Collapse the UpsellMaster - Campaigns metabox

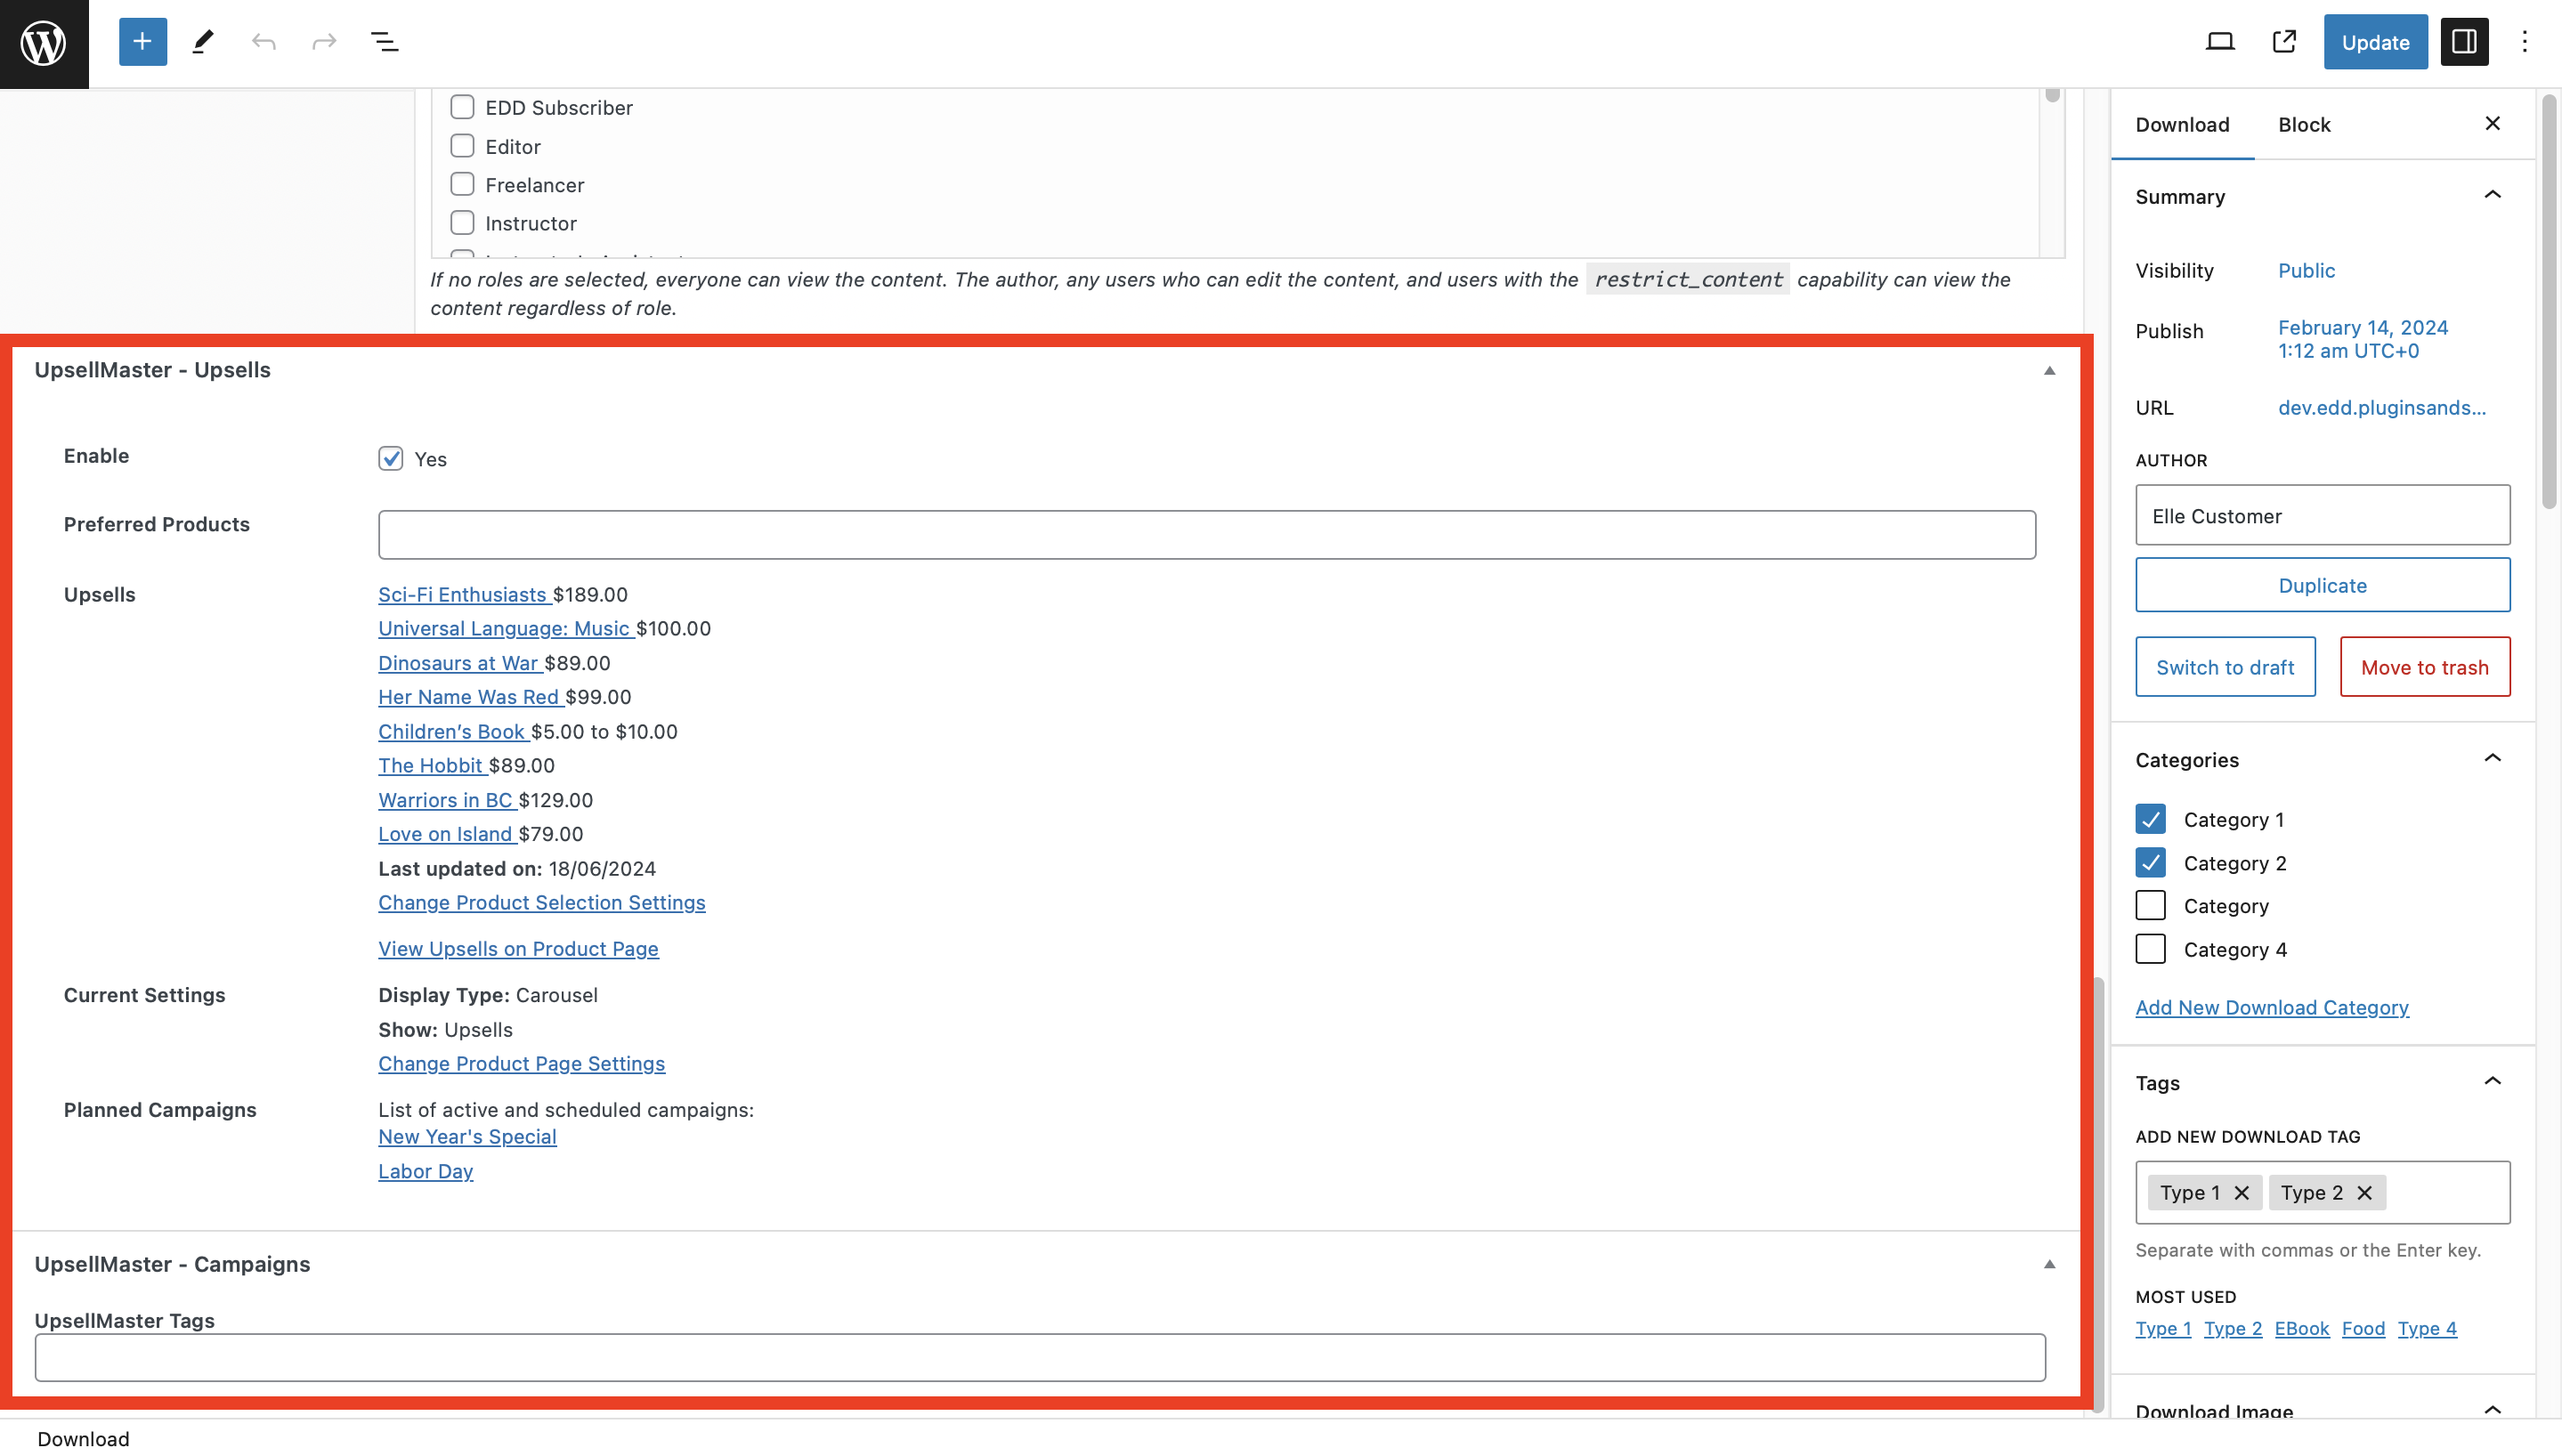[x=2049, y=1264]
